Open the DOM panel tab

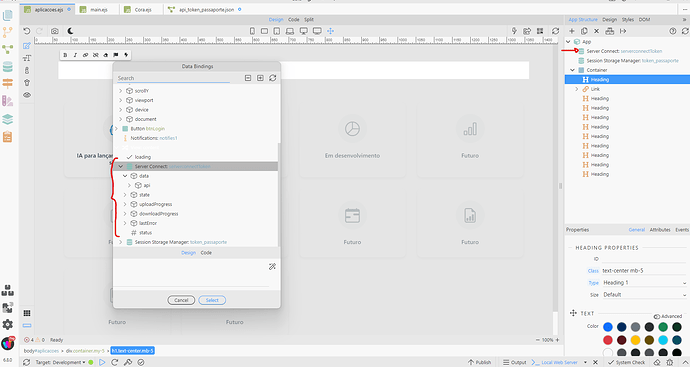[644, 19]
